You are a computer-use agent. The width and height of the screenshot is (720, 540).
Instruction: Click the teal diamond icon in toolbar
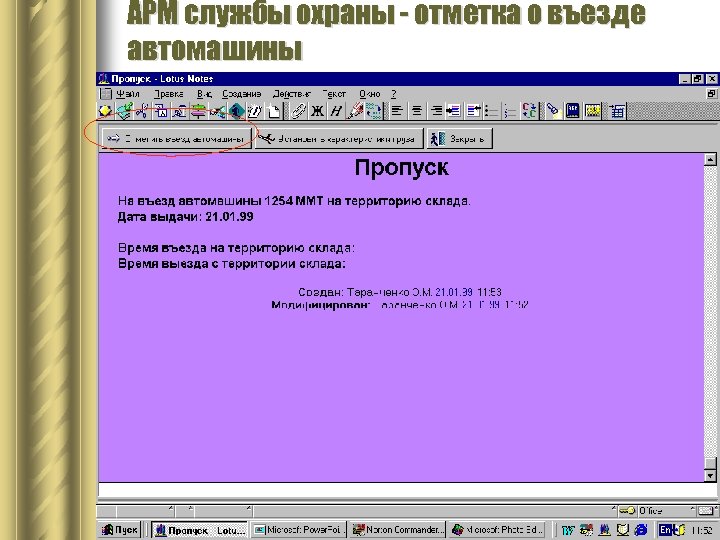pos(237,111)
